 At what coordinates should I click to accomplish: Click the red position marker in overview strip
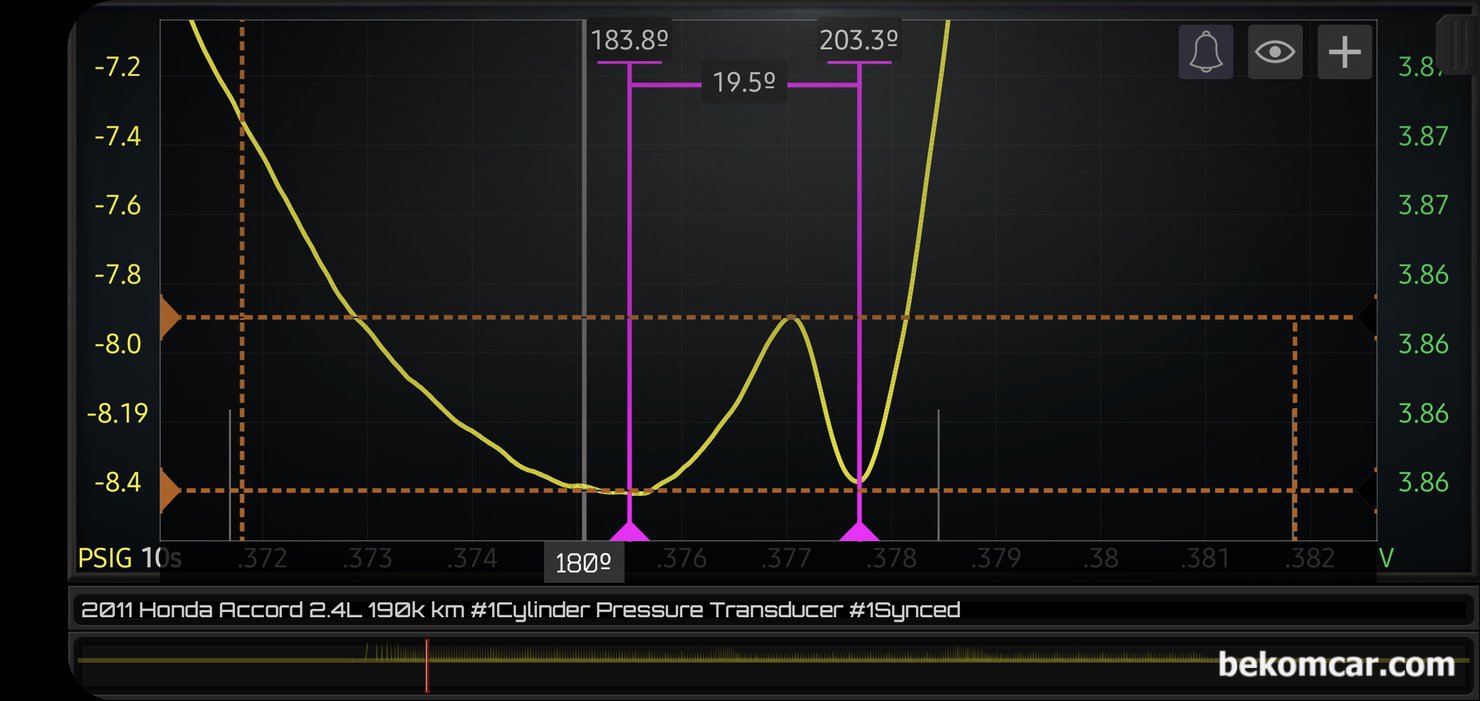point(426,665)
